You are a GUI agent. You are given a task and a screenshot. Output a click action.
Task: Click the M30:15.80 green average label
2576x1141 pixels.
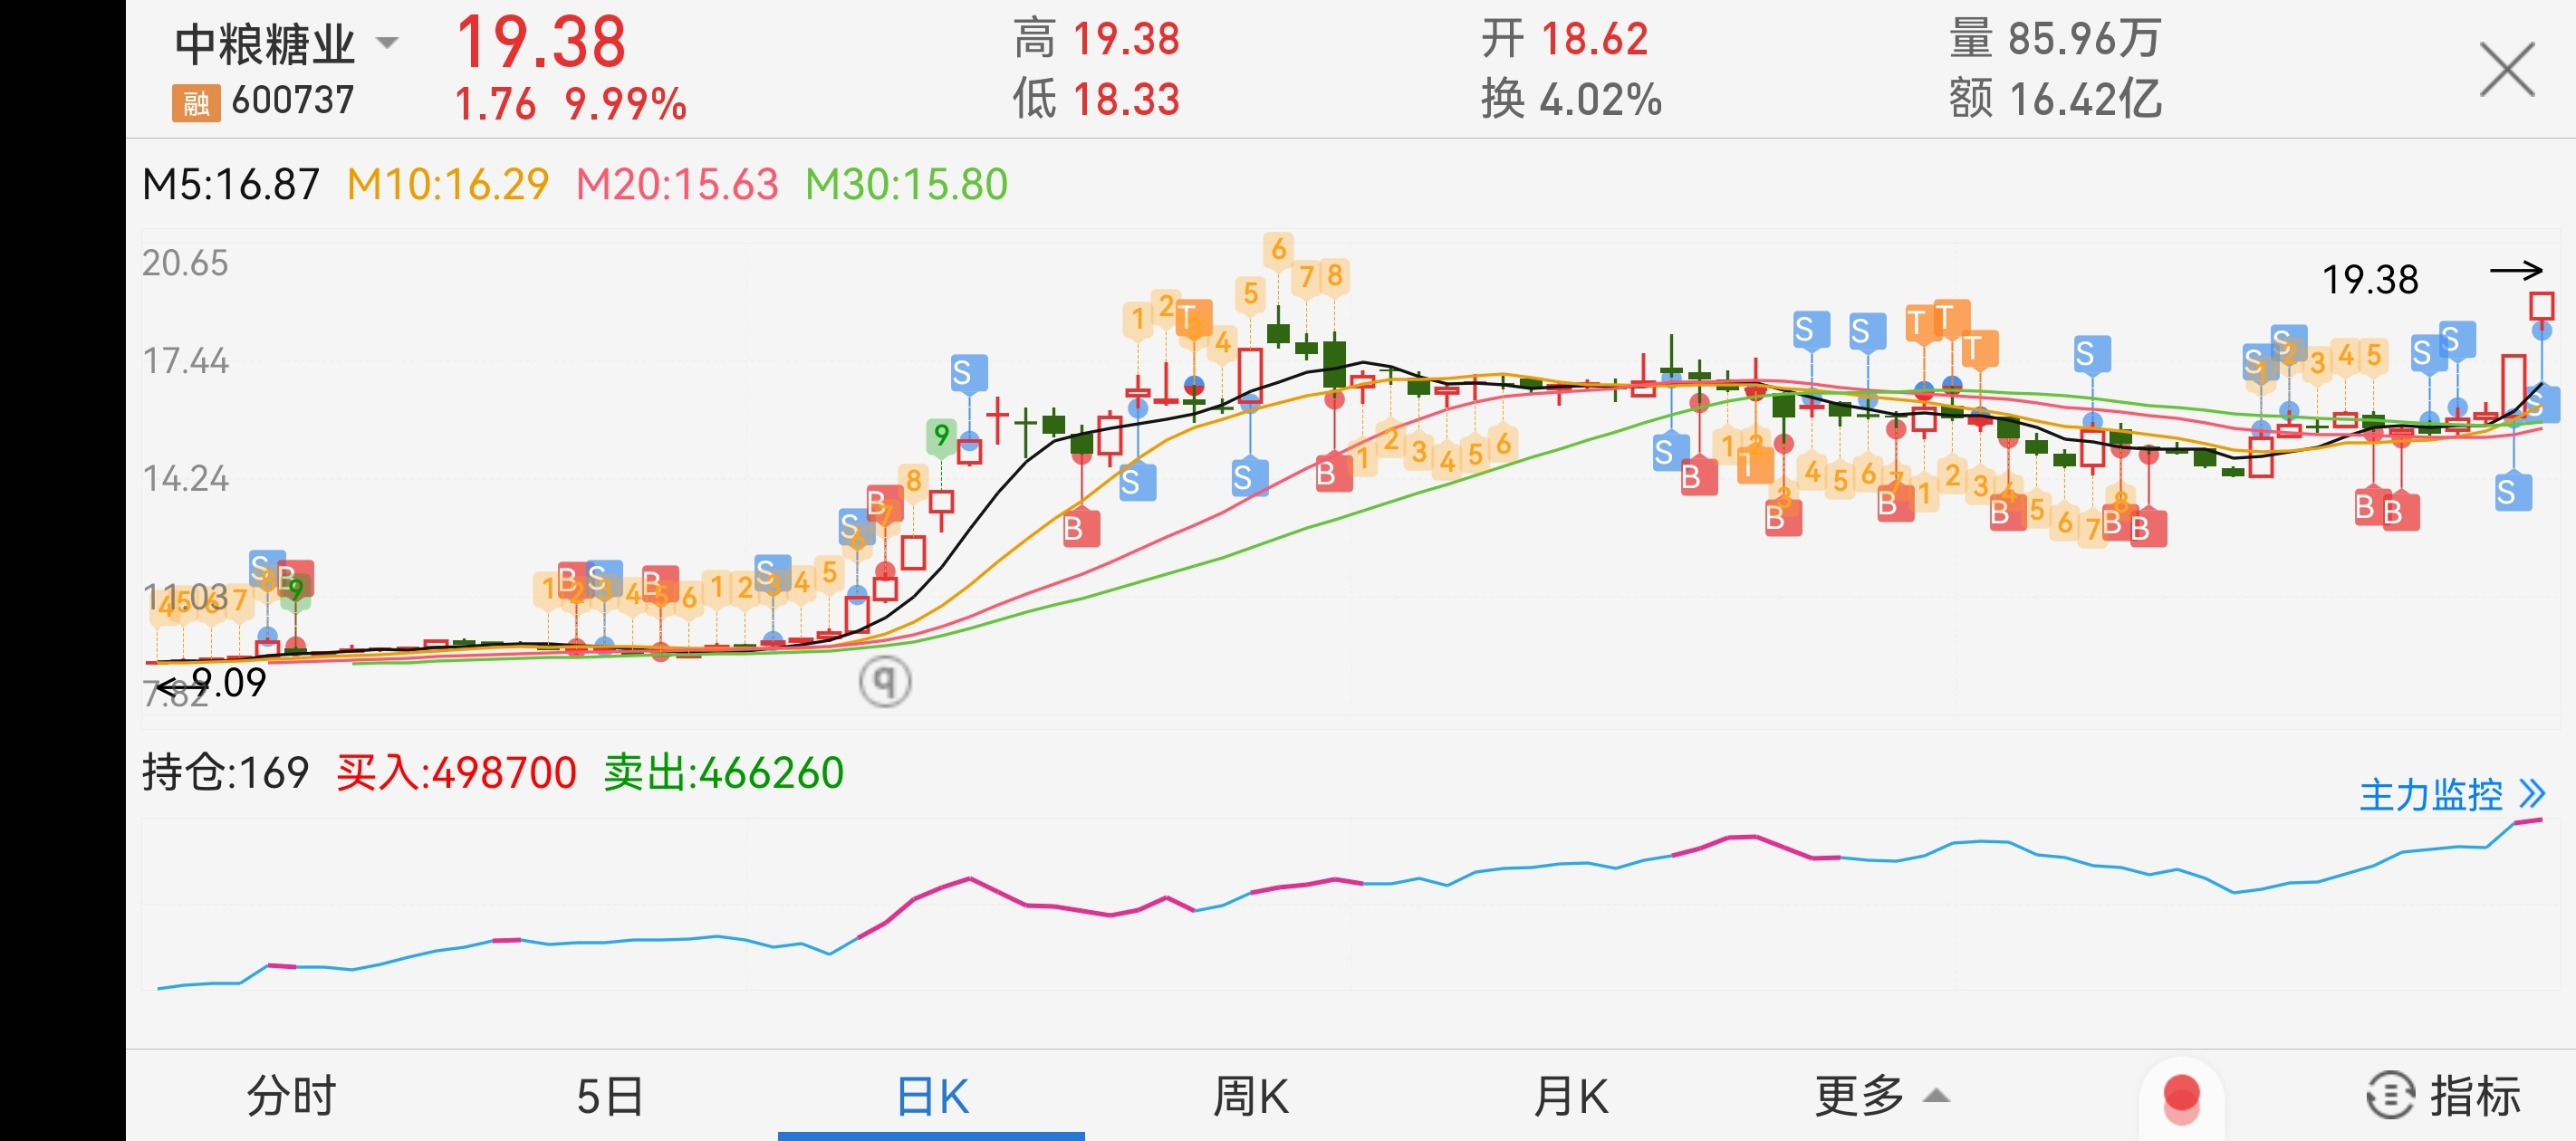[x=906, y=185]
